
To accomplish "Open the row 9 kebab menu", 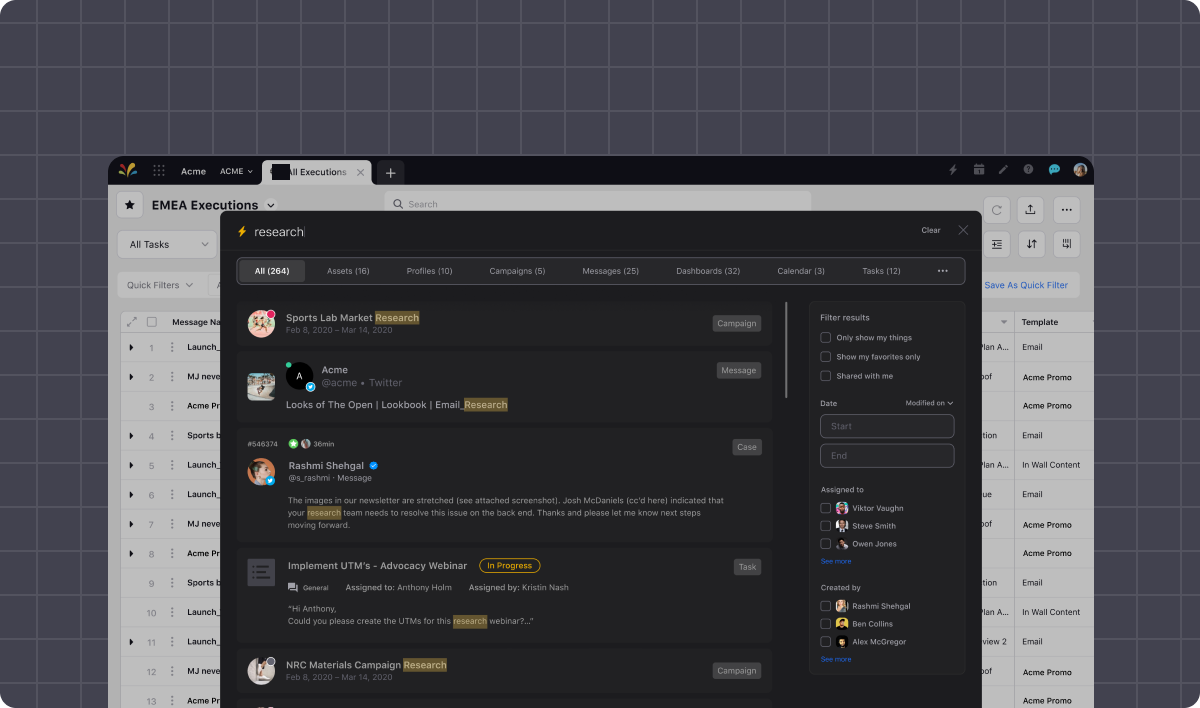I will click(171, 583).
